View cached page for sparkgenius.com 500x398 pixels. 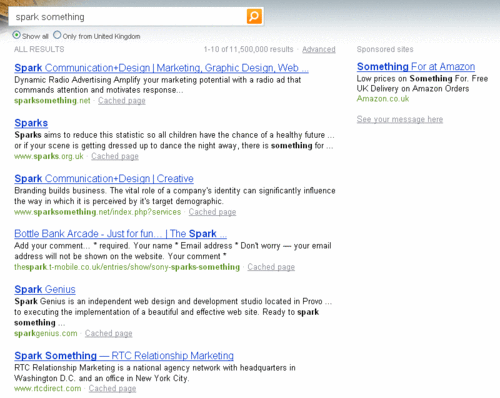tap(108, 333)
